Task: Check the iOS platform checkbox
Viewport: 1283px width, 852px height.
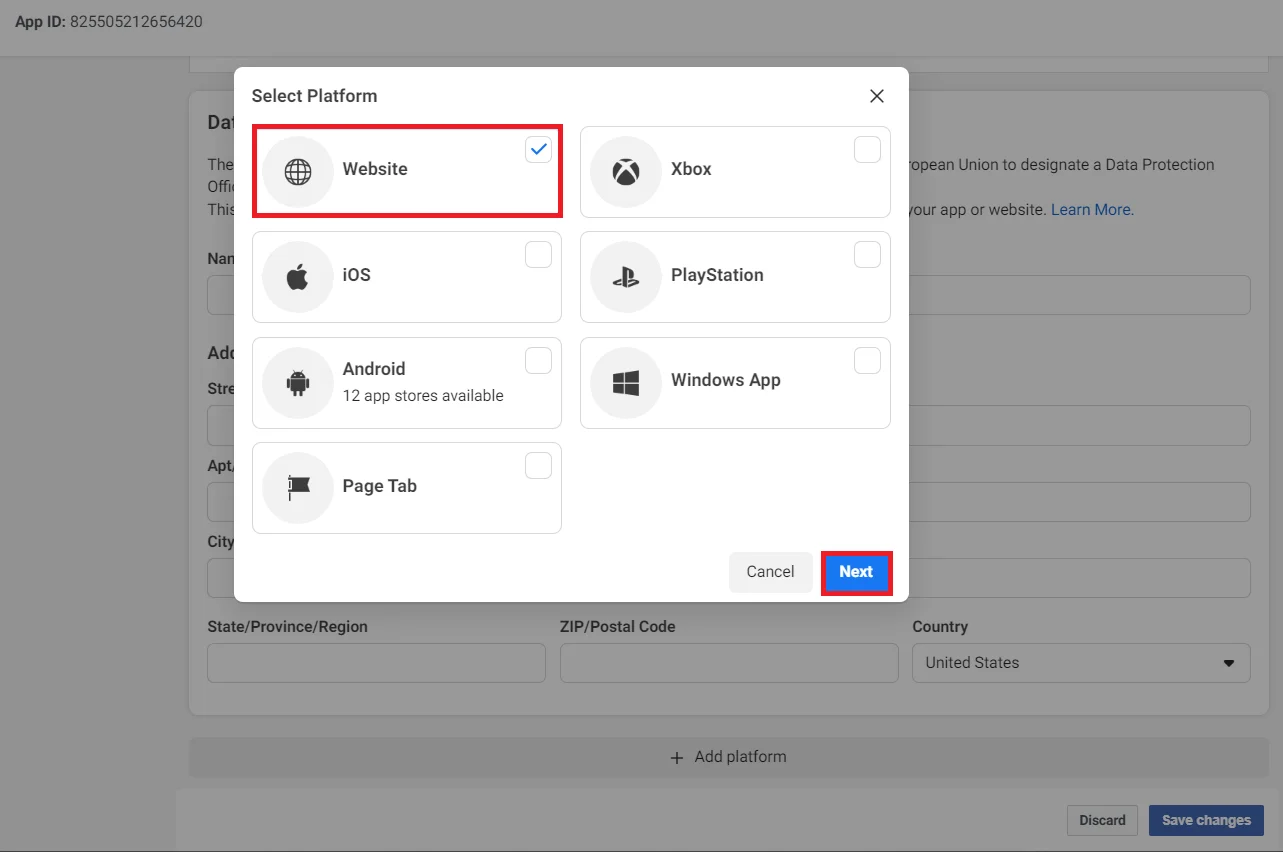Action: [x=538, y=255]
